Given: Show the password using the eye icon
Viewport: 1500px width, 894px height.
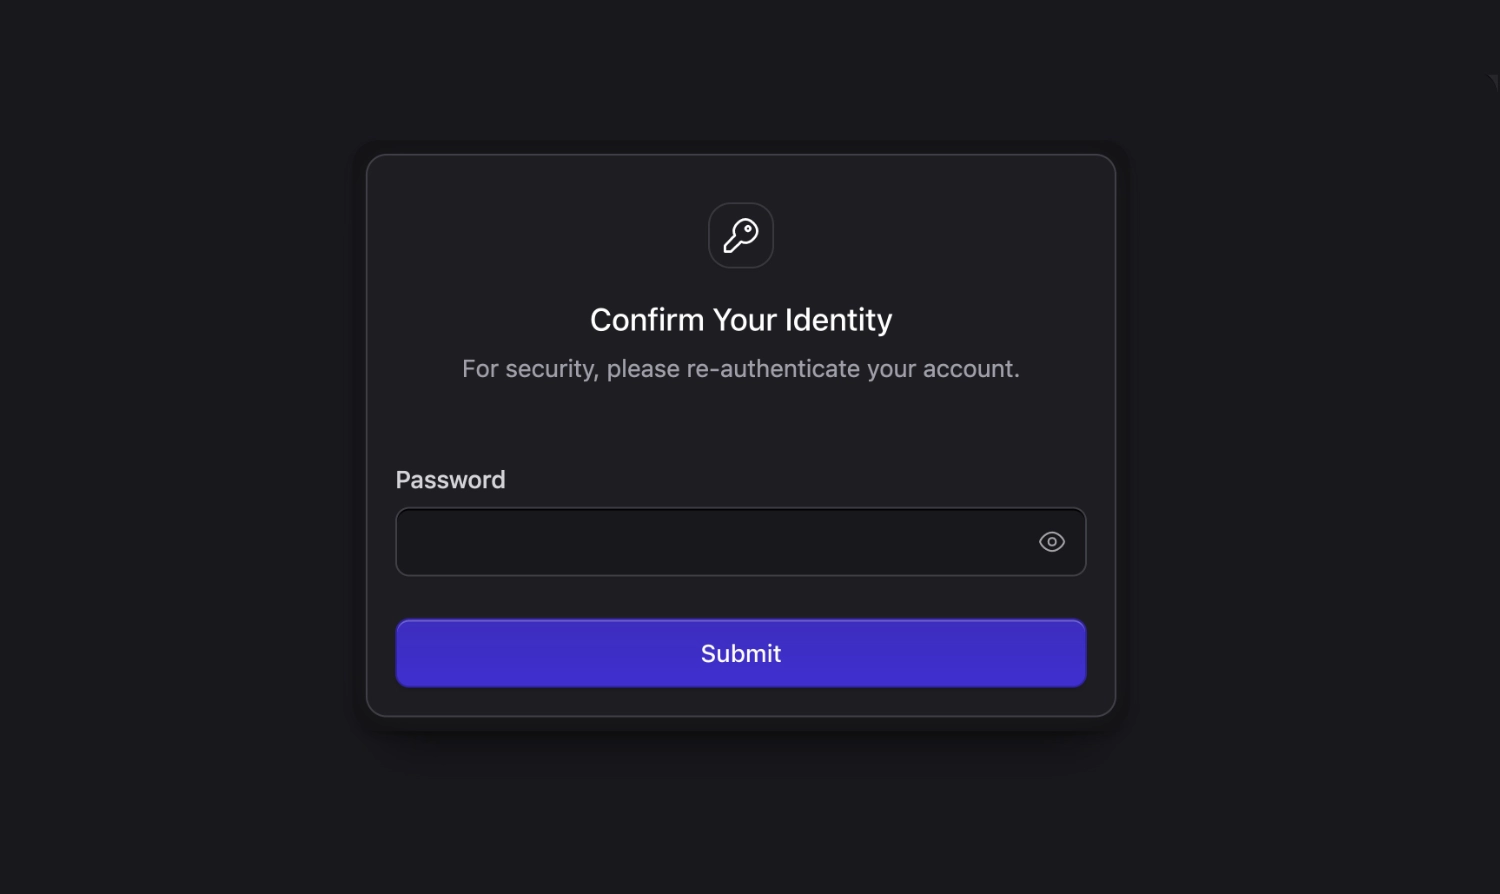Looking at the screenshot, I should click(1051, 542).
